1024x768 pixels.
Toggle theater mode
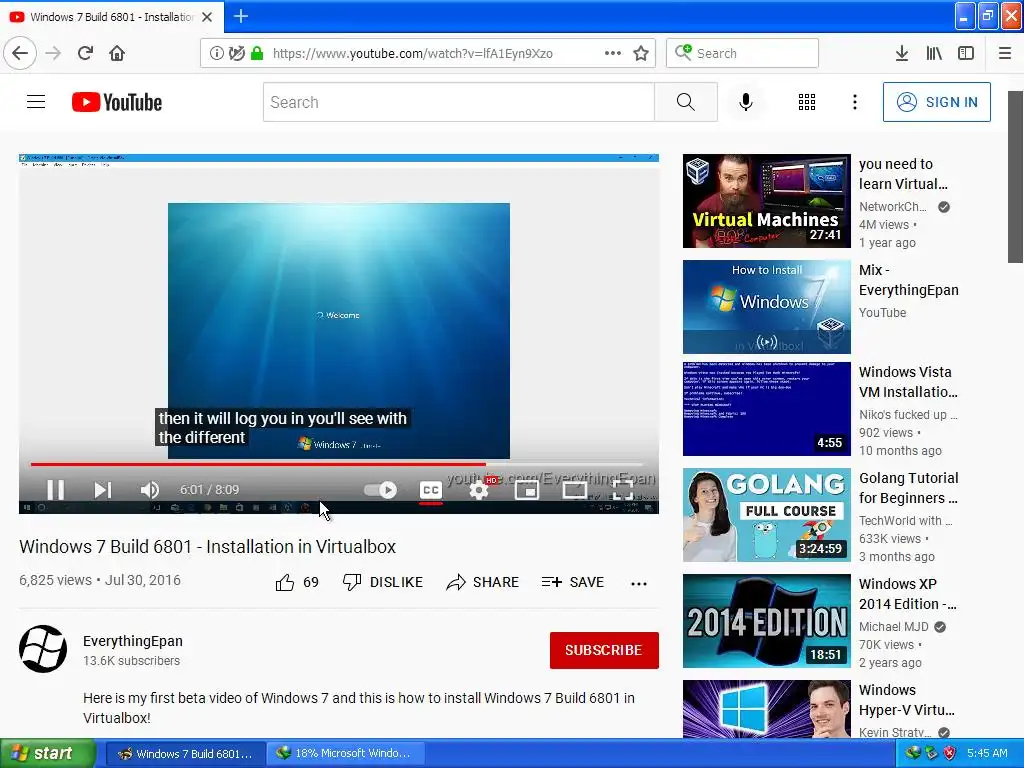point(575,490)
